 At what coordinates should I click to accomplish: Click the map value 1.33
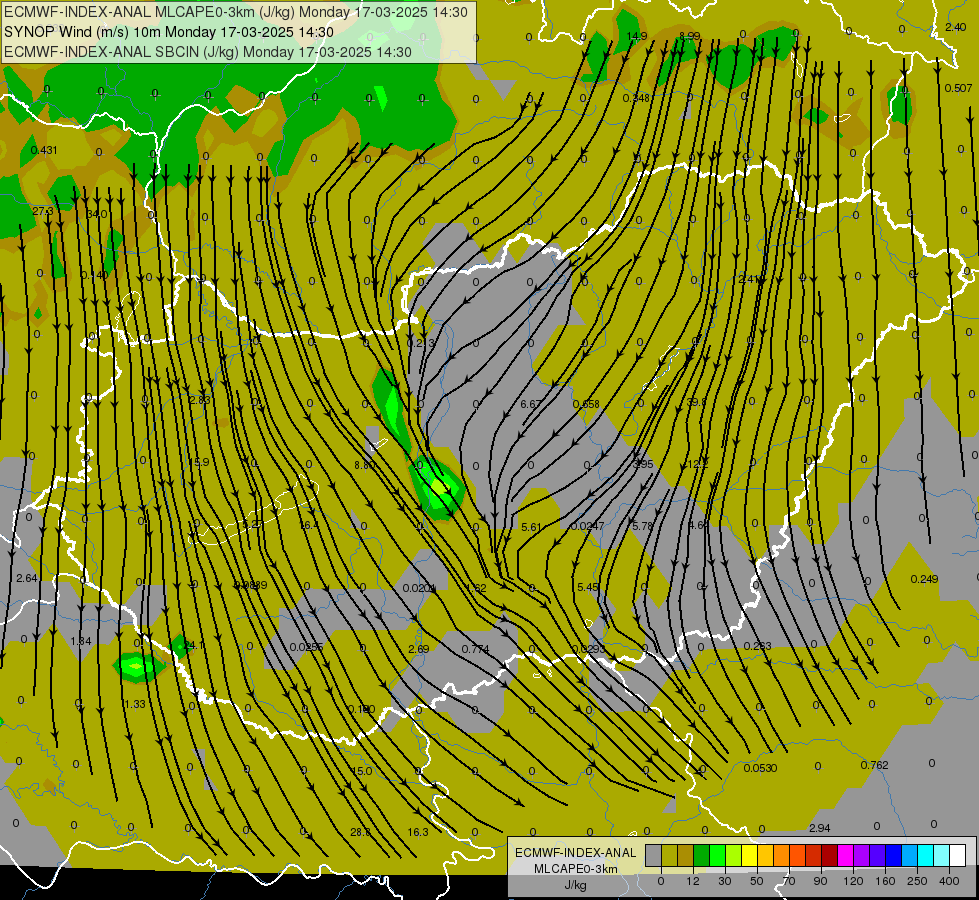[134, 704]
